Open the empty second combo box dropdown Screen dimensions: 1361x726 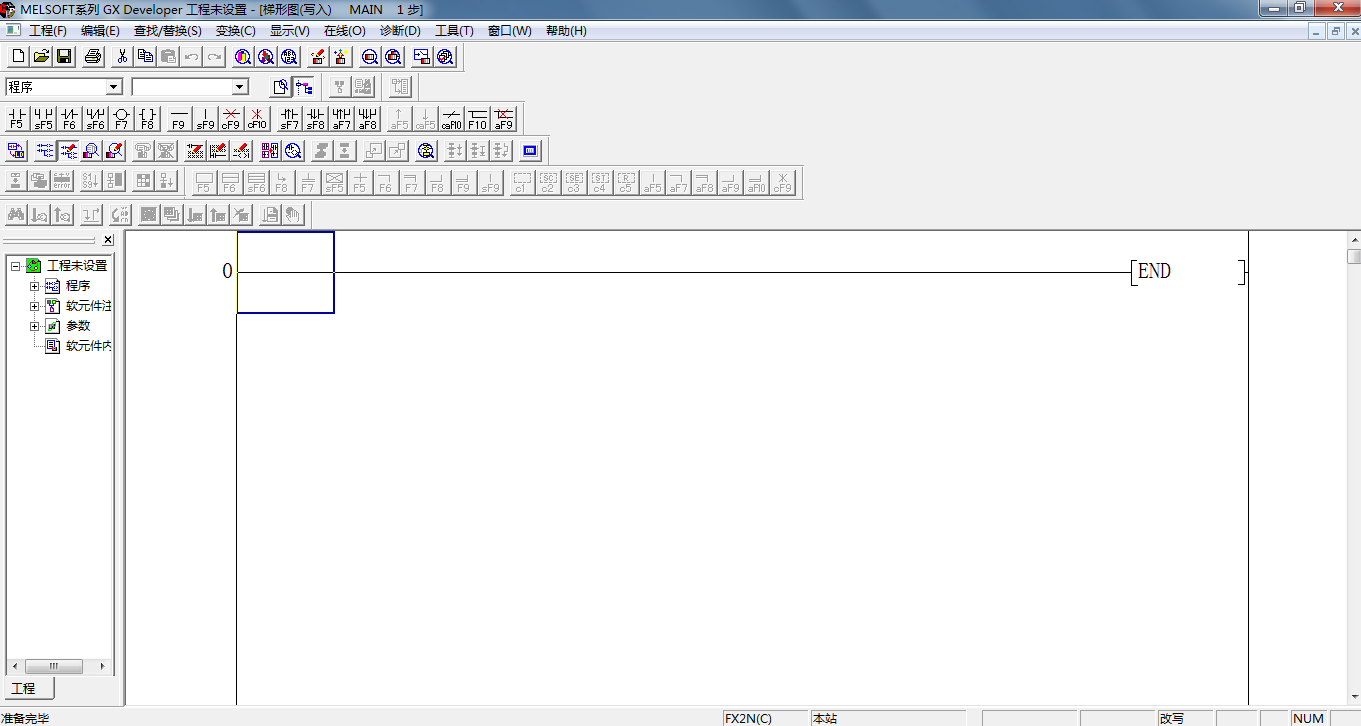(239, 87)
